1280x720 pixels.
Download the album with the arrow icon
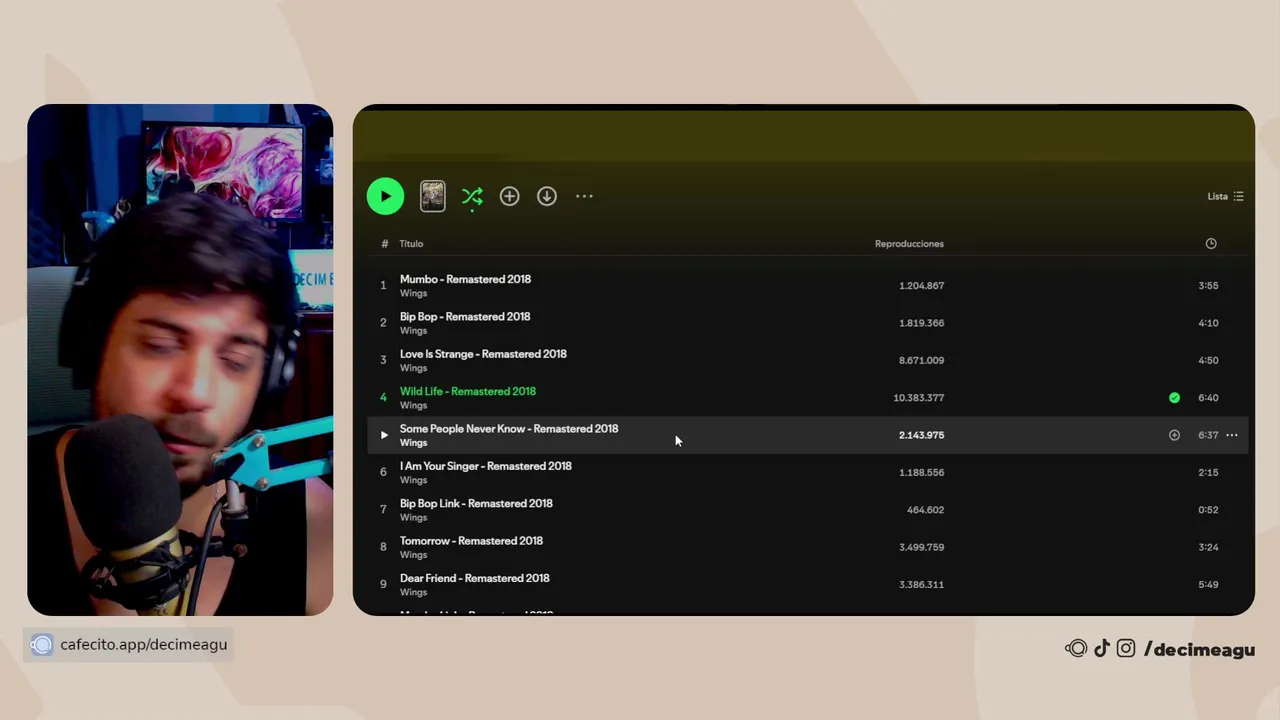point(546,196)
